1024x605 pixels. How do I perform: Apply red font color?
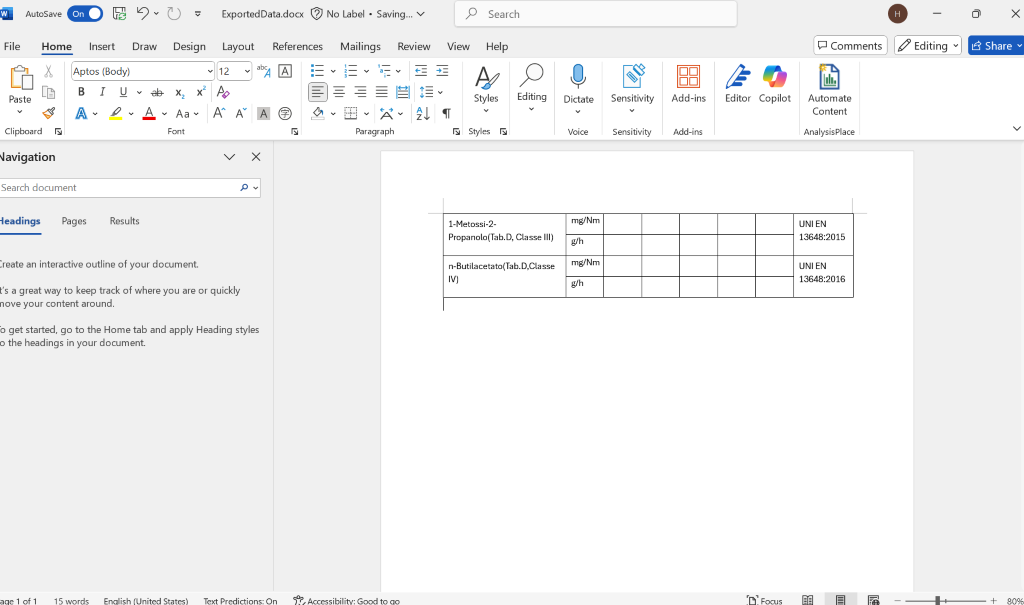tap(150, 114)
